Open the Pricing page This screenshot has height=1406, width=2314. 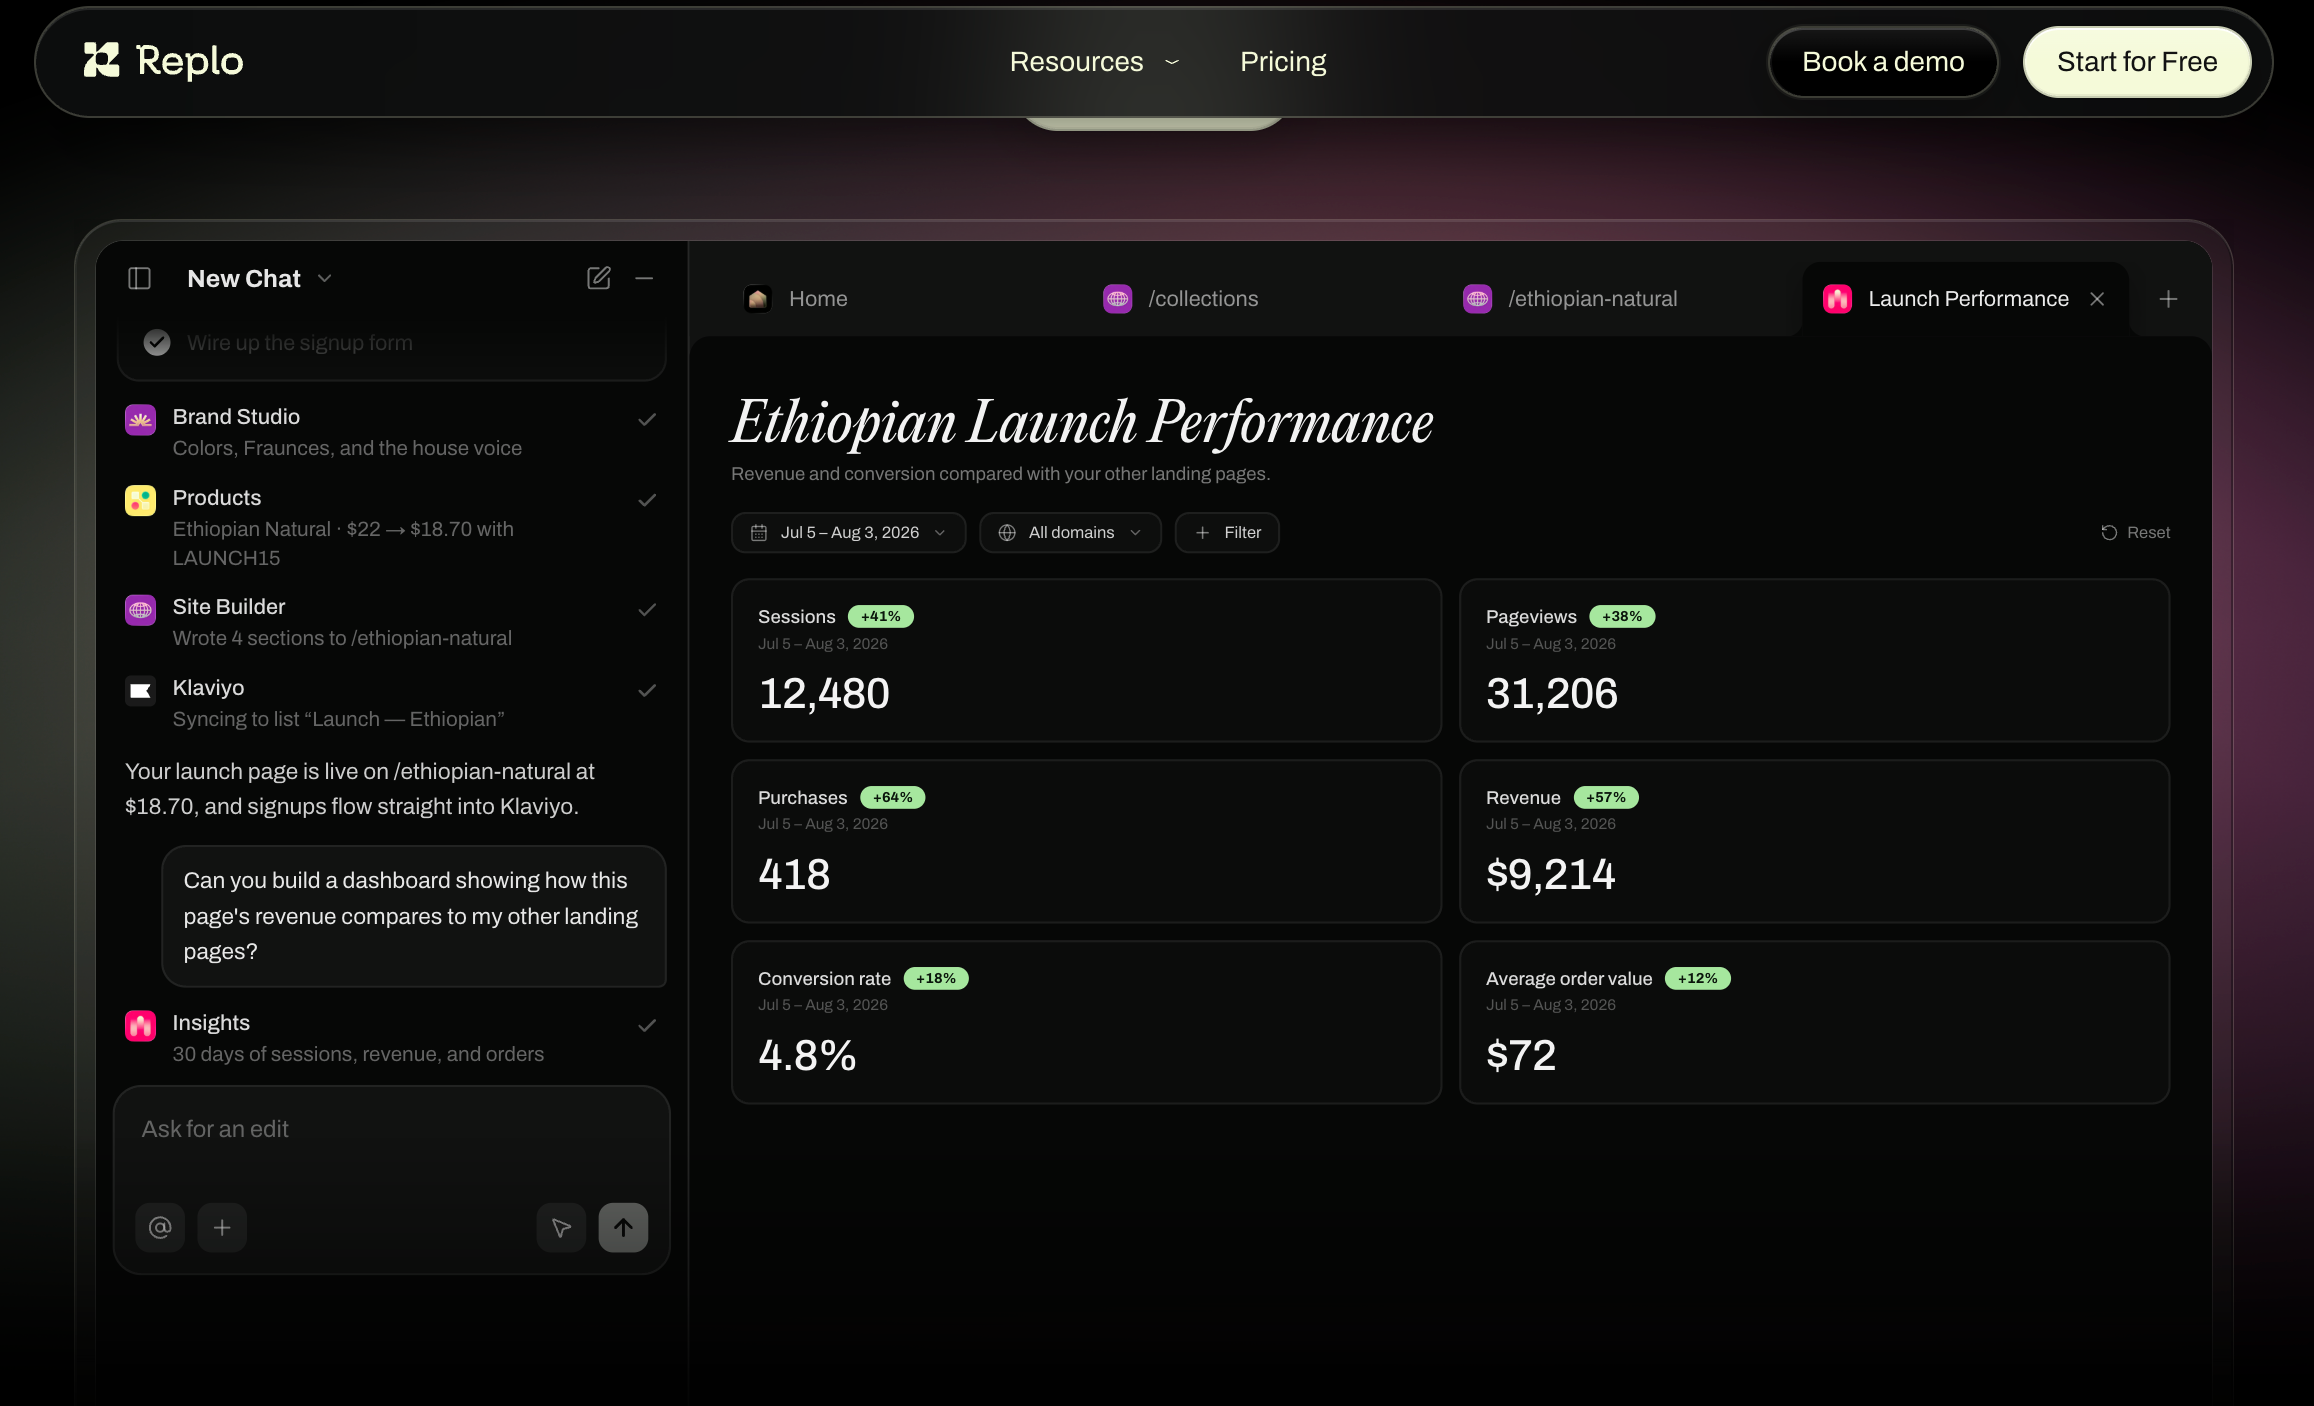pyautogui.click(x=1283, y=62)
